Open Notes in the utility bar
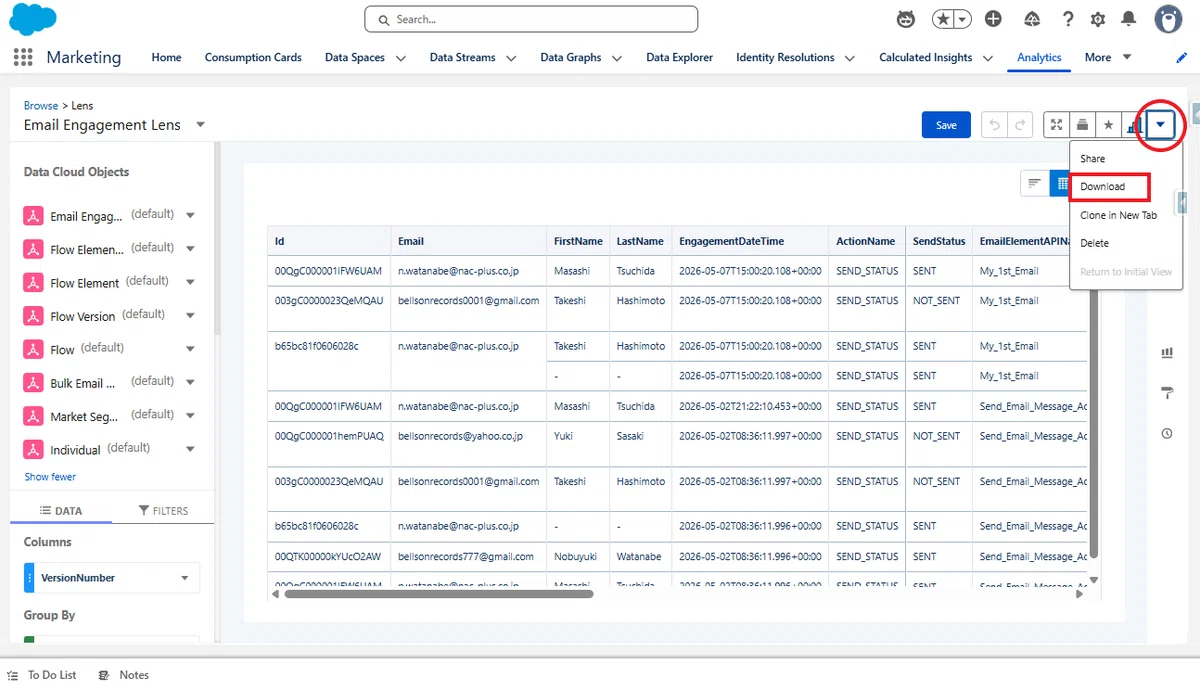The image size is (1200, 690). point(124,675)
